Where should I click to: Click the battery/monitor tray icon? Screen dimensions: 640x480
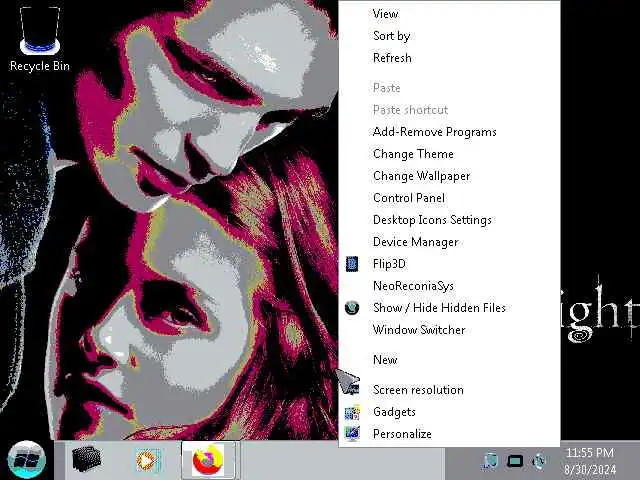coord(515,461)
